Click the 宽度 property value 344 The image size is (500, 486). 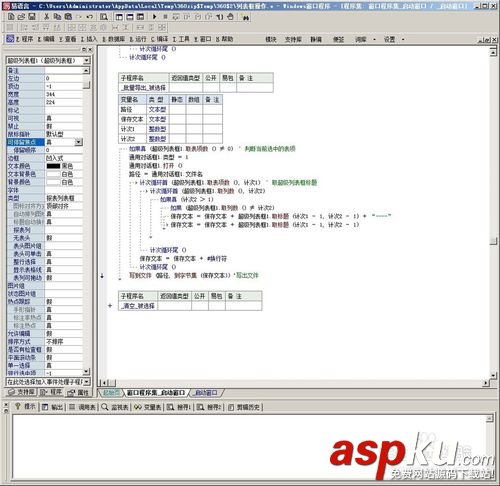click(64, 94)
